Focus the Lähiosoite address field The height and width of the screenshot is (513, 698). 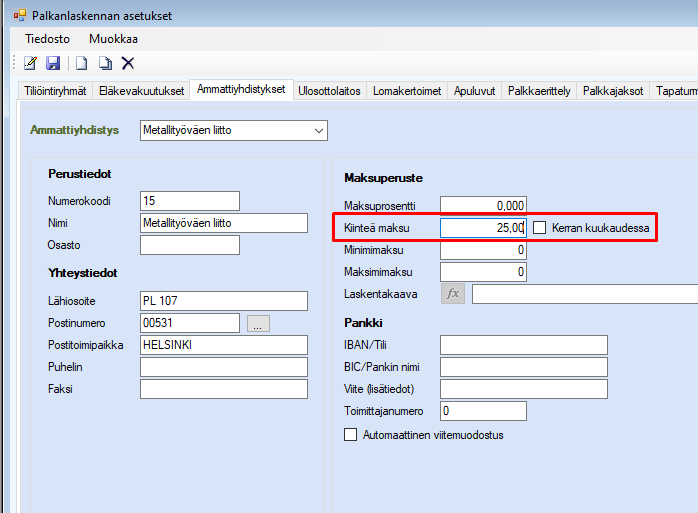pyautogui.click(x=223, y=301)
